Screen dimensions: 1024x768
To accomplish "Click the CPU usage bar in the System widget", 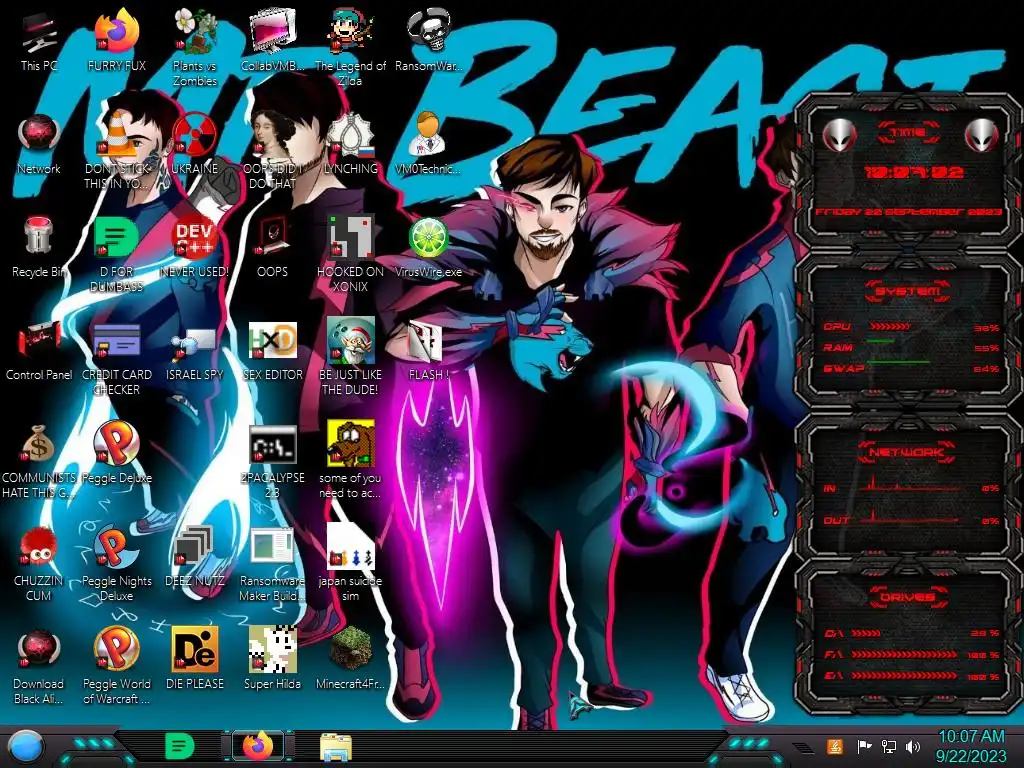I will 889,327.
